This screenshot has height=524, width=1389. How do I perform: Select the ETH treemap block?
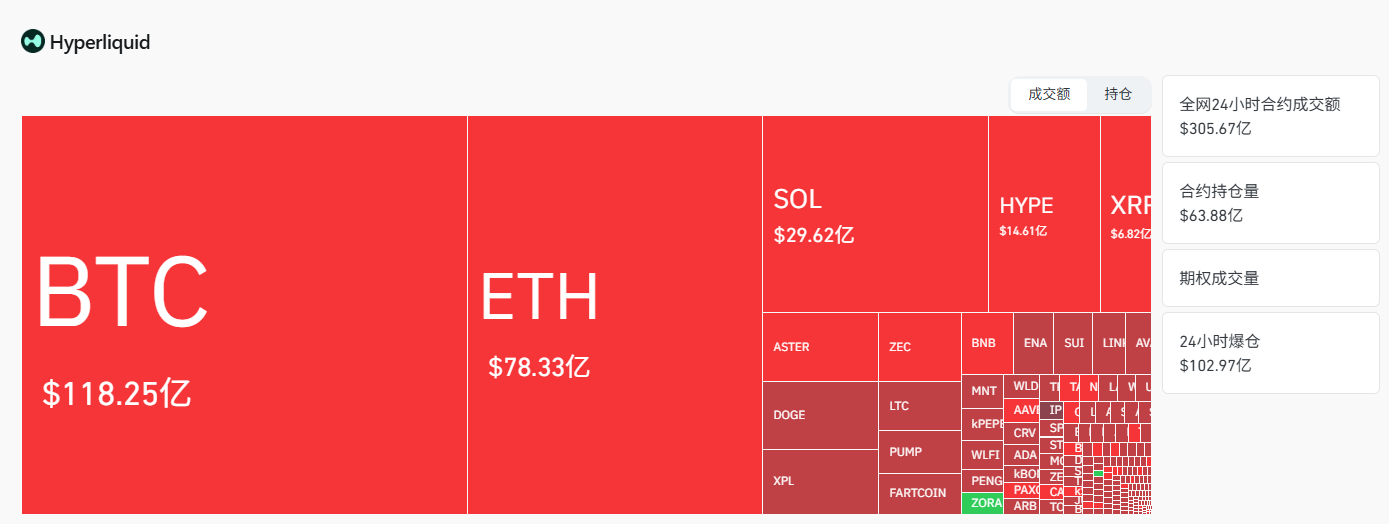pos(614,315)
